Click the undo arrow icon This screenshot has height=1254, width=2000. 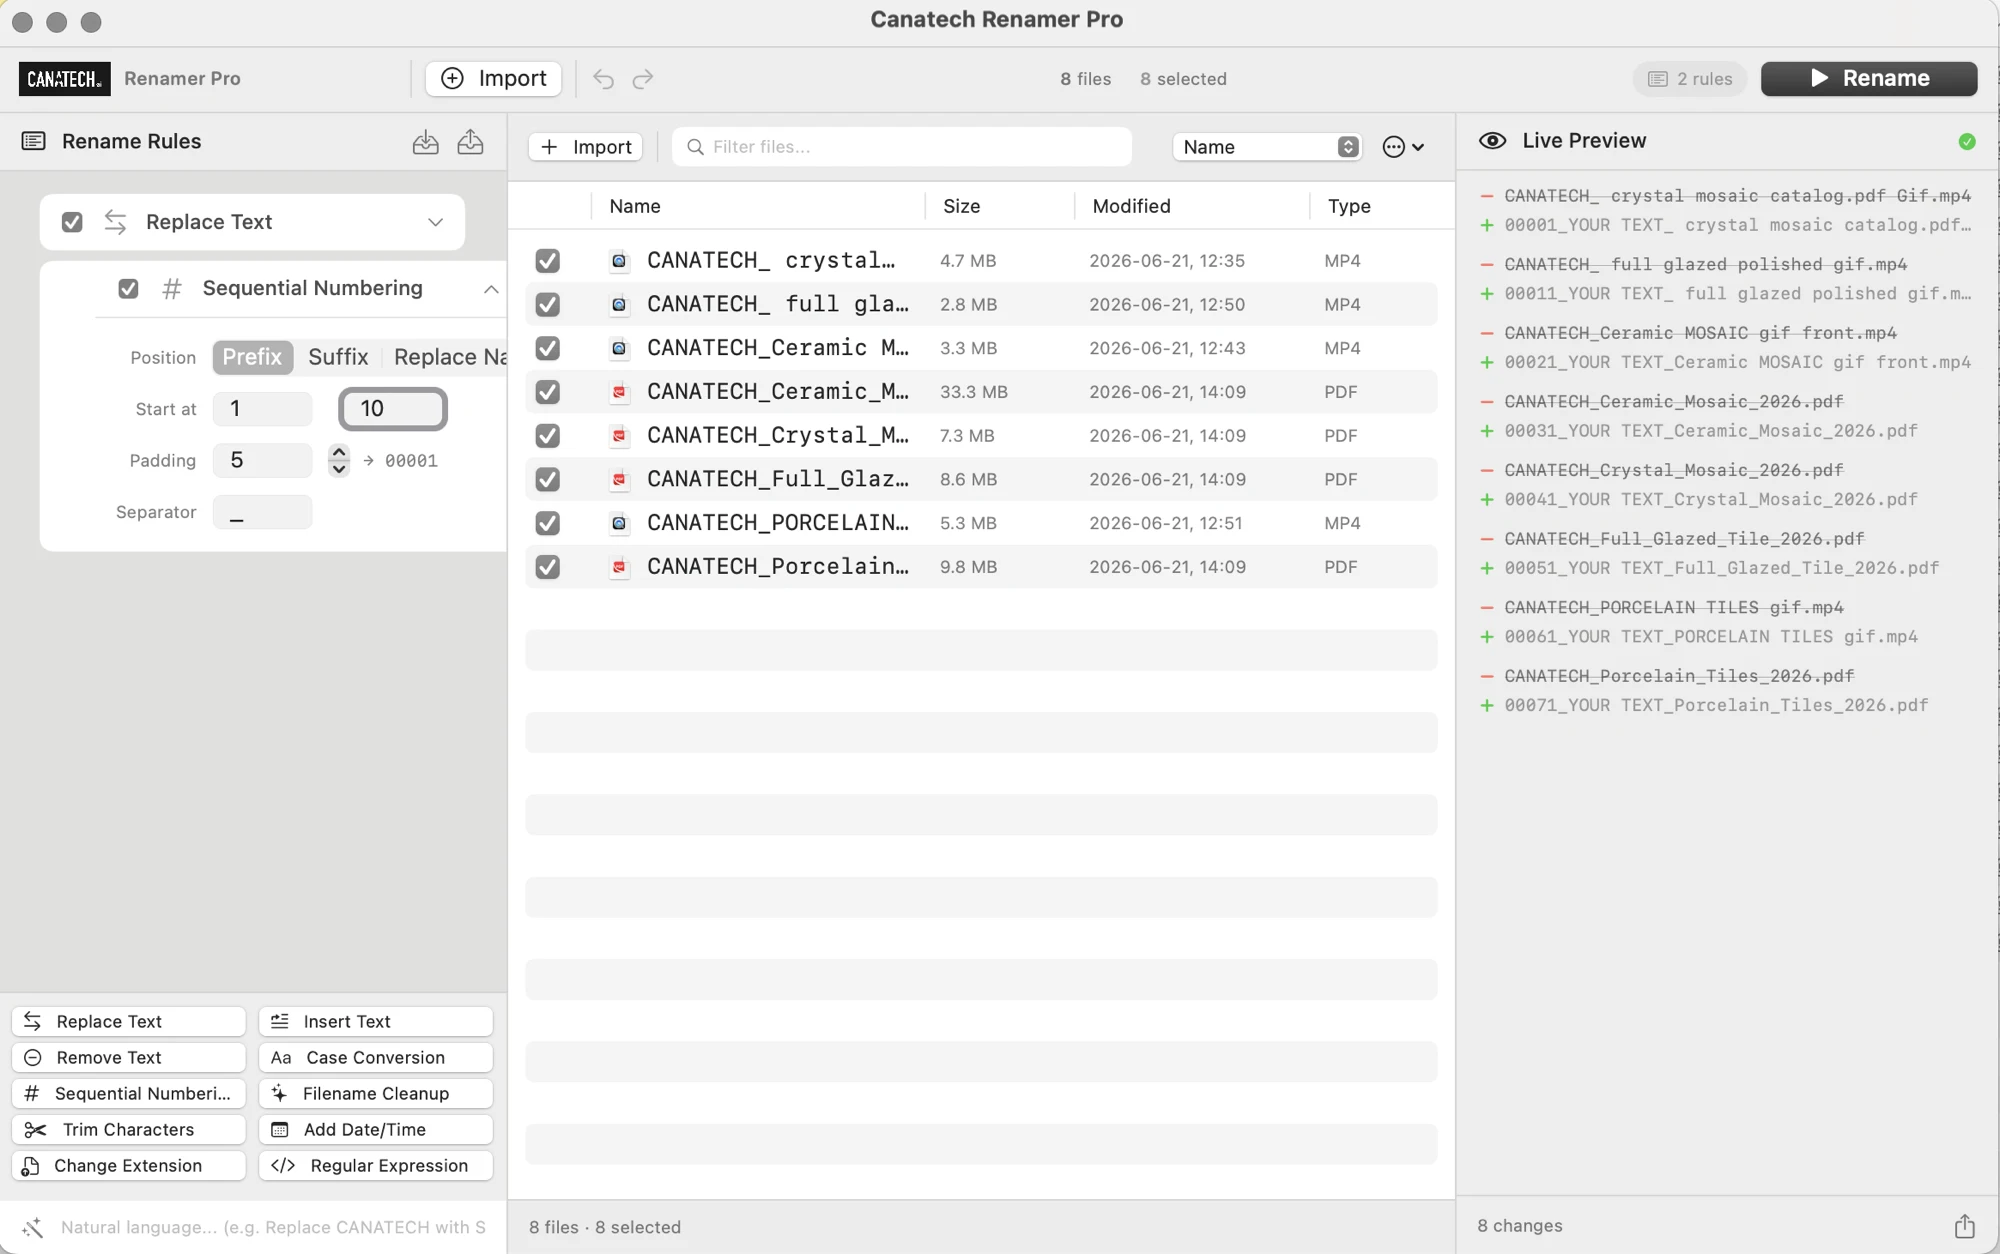tap(603, 79)
